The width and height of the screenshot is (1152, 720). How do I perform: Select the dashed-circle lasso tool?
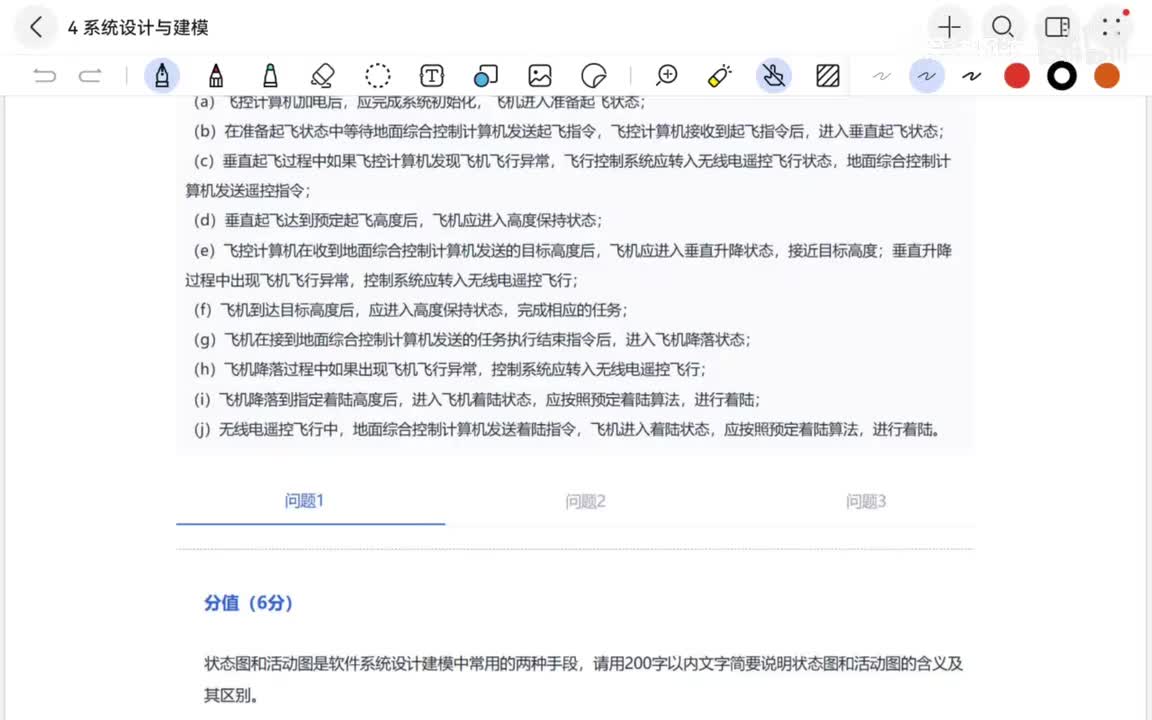tap(378, 75)
